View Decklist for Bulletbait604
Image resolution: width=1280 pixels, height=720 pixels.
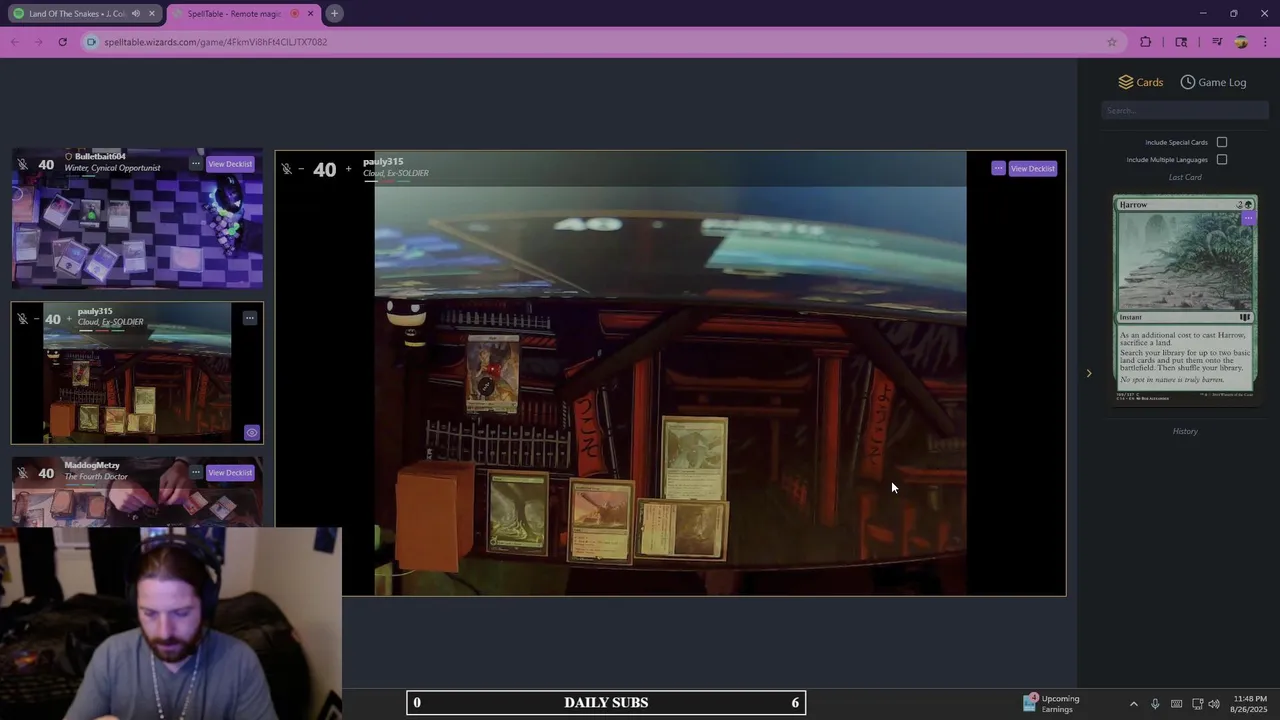pos(230,164)
